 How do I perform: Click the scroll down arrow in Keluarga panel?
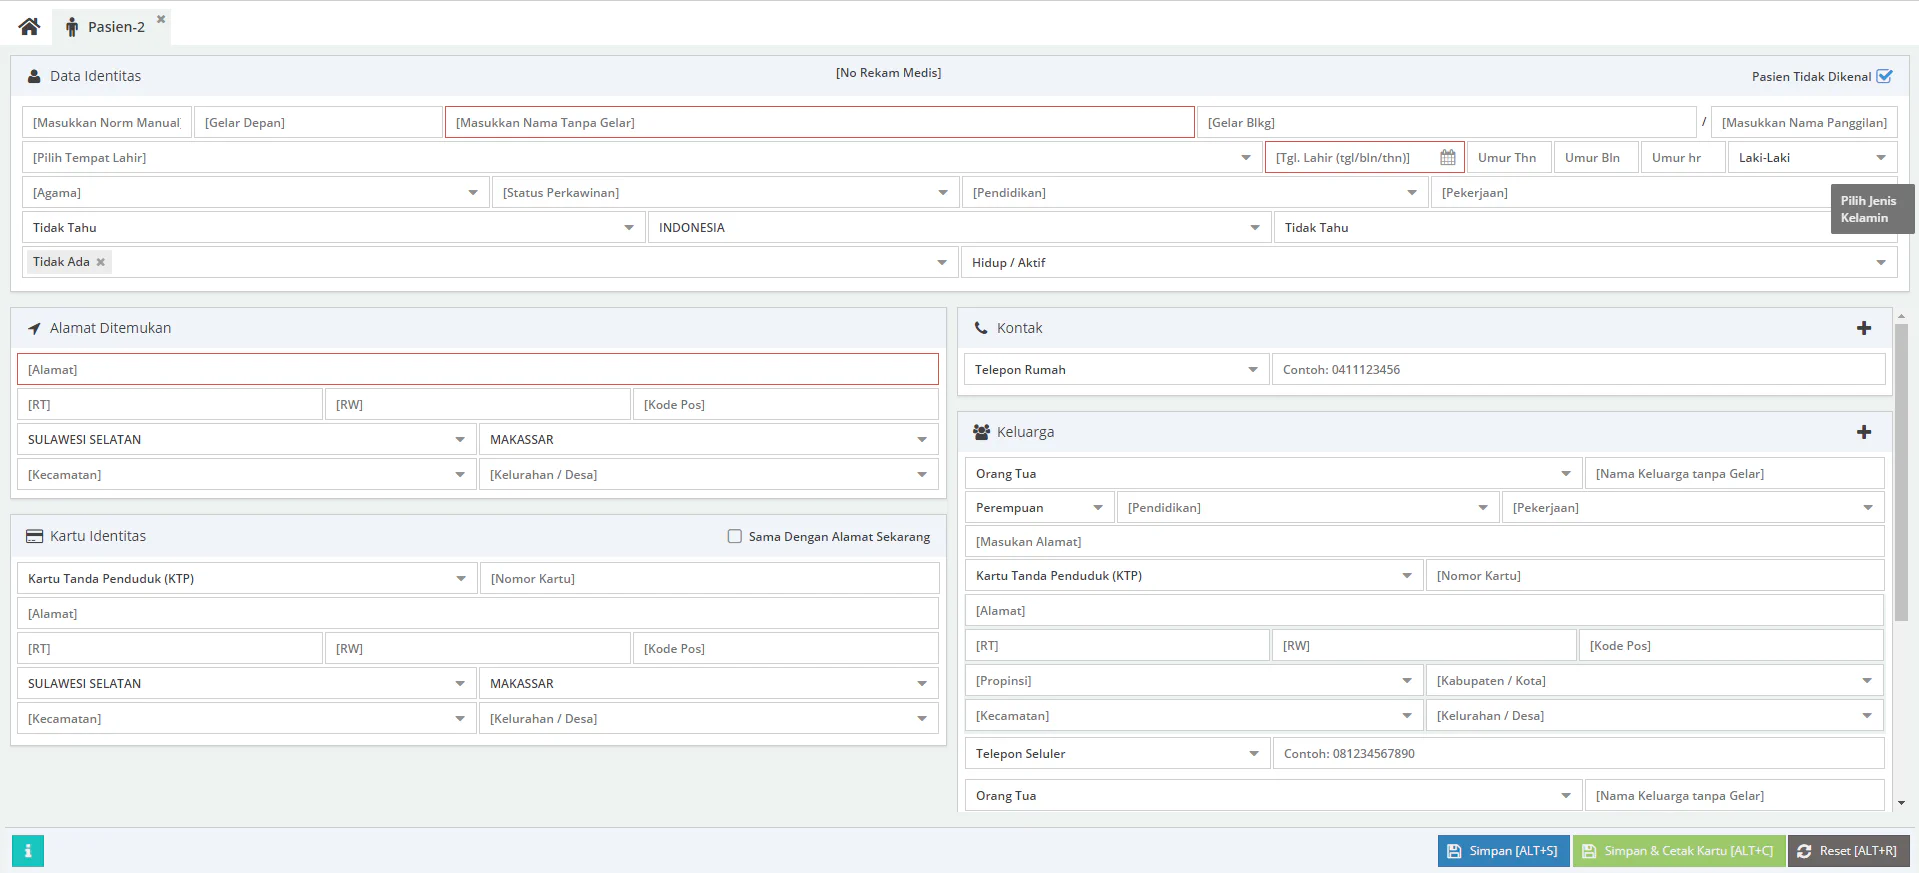[x=1901, y=802]
